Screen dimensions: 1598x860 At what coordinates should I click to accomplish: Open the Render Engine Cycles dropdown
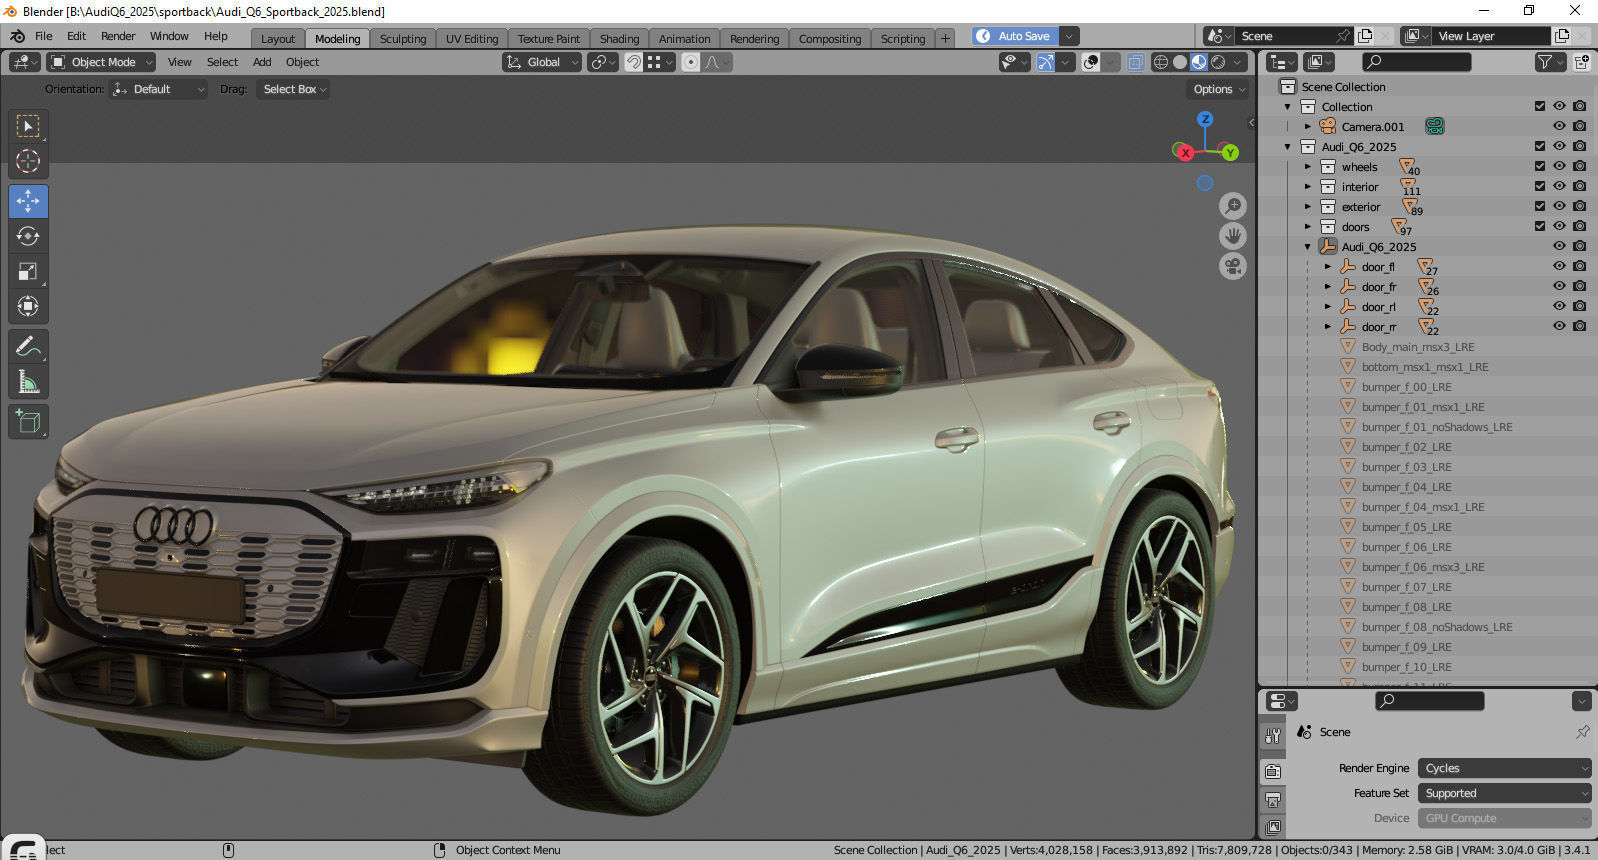pos(1504,768)
